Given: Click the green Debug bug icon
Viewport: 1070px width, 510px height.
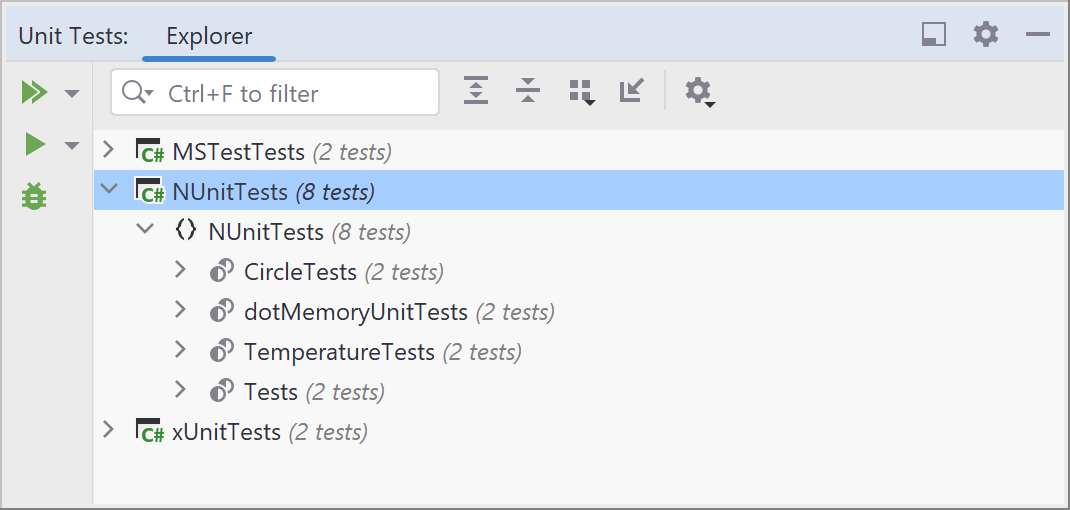Looking at the screenshot, I should point(34,197).
